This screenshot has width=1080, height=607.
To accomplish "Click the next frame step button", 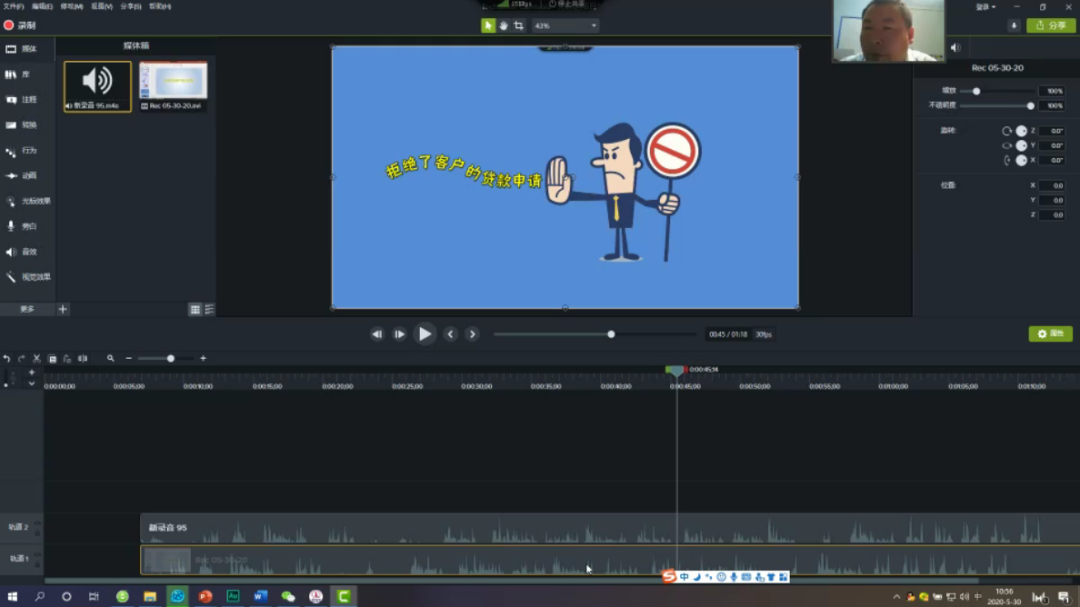I will tap(399, 334).
